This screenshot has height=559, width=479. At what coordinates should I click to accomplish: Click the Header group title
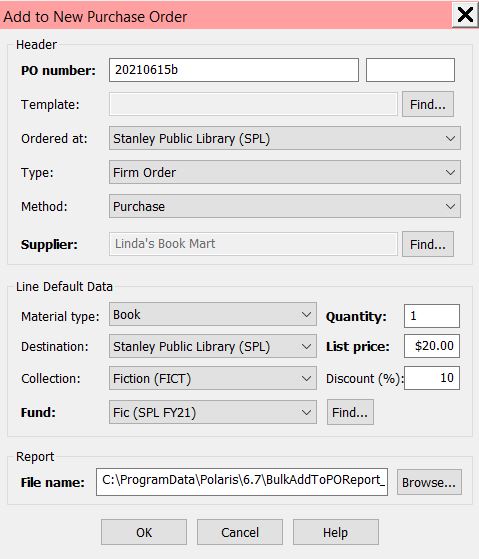[36, 45]
